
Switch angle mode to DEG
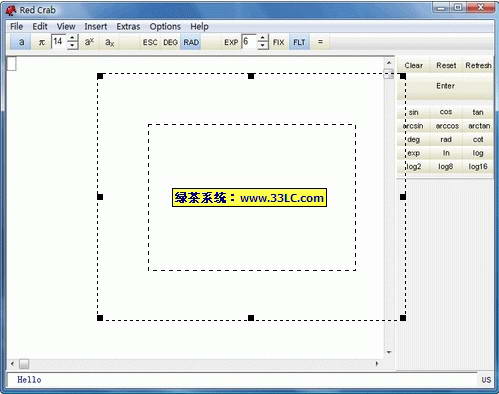tap(170, 42)
